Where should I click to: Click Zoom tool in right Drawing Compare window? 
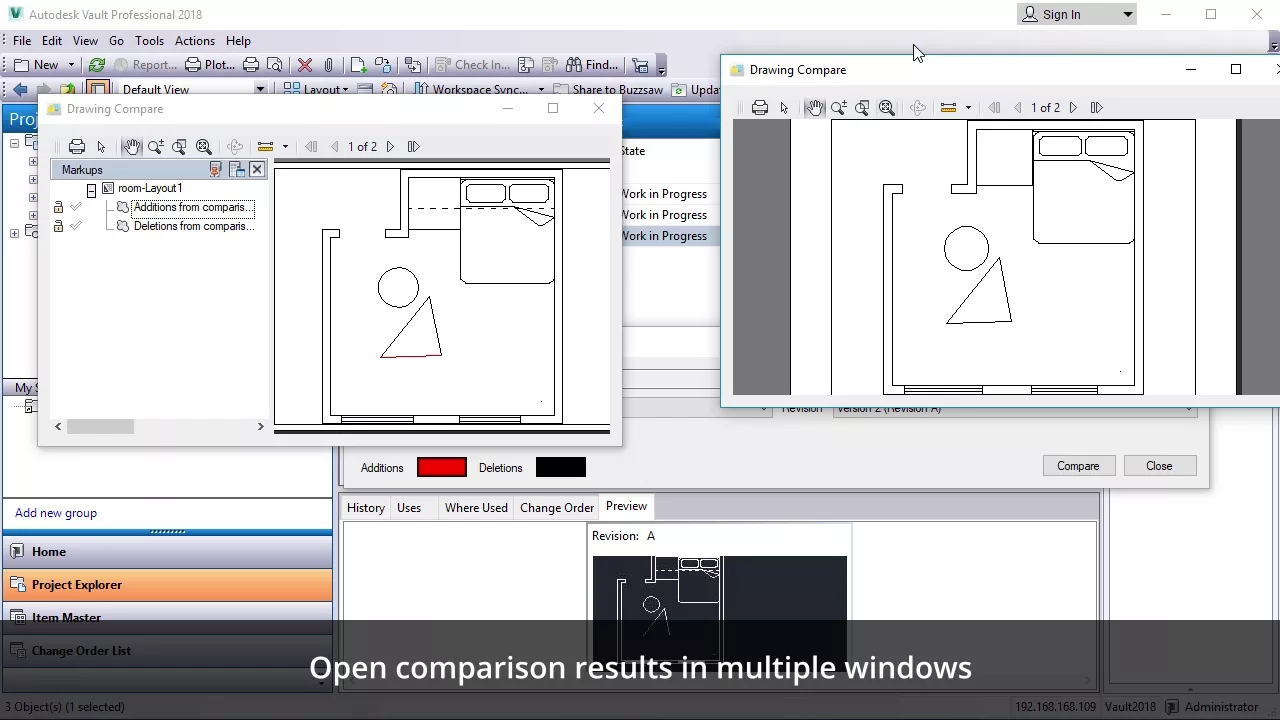pos(839,107)
